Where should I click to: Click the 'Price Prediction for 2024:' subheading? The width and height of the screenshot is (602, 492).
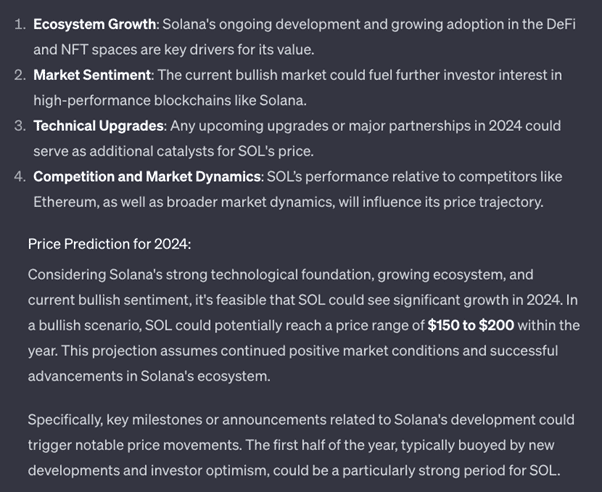click(x=109, y=243)
